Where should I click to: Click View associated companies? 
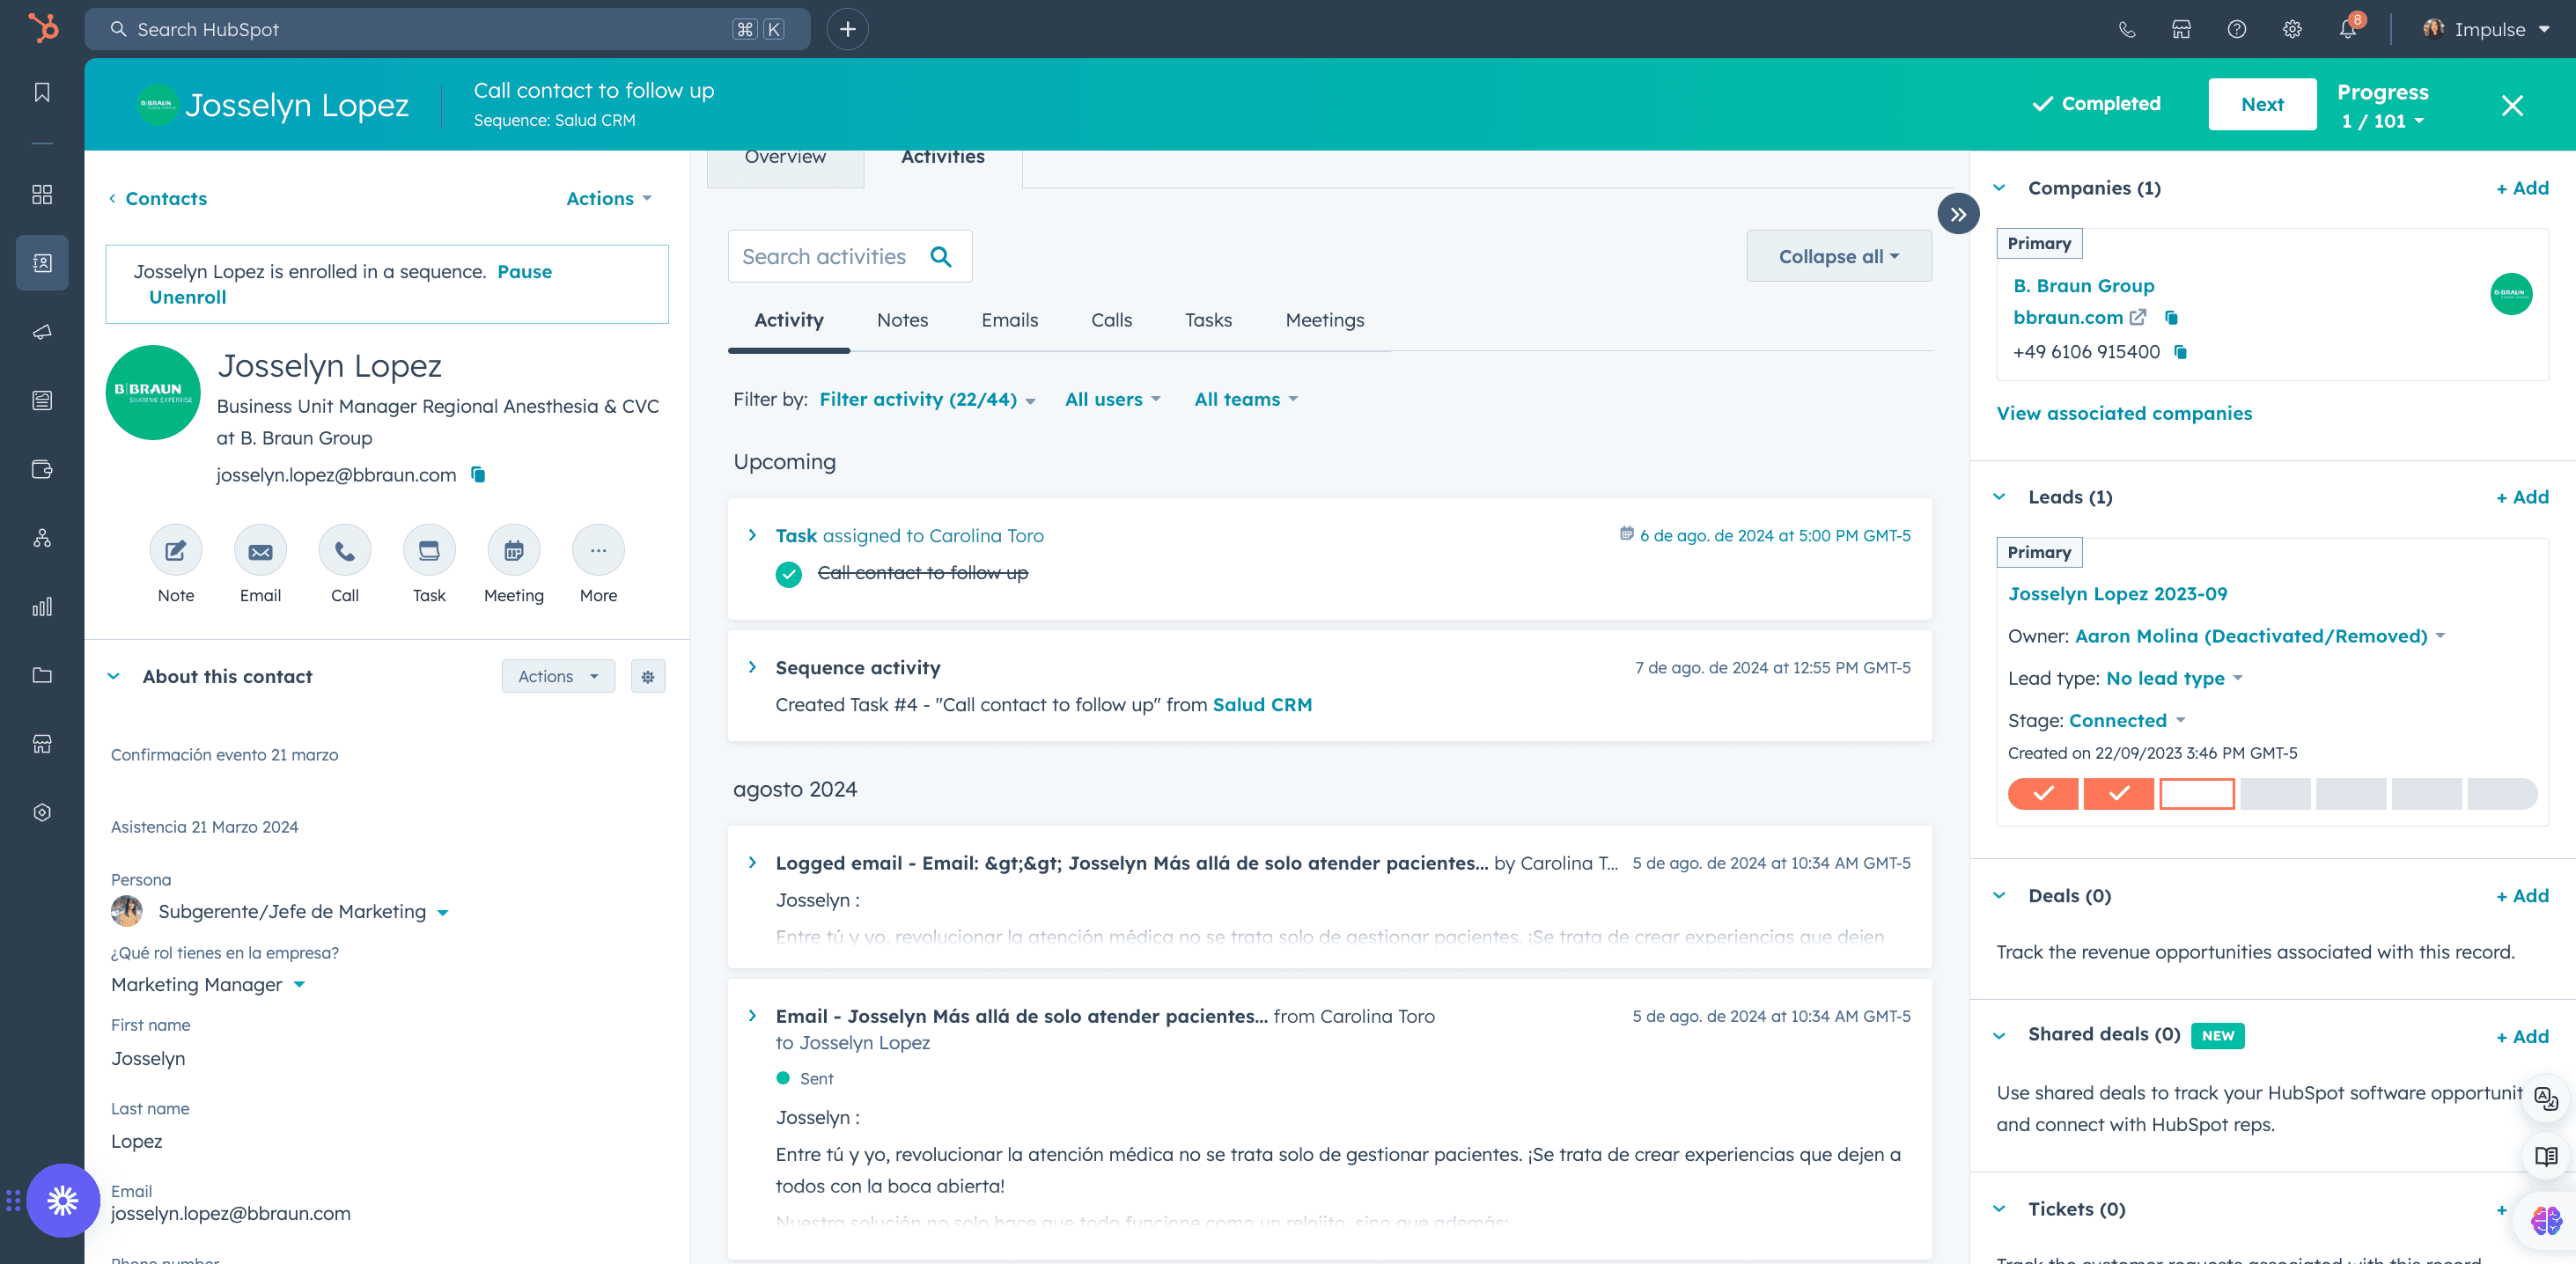click(x=2124, y=414)
